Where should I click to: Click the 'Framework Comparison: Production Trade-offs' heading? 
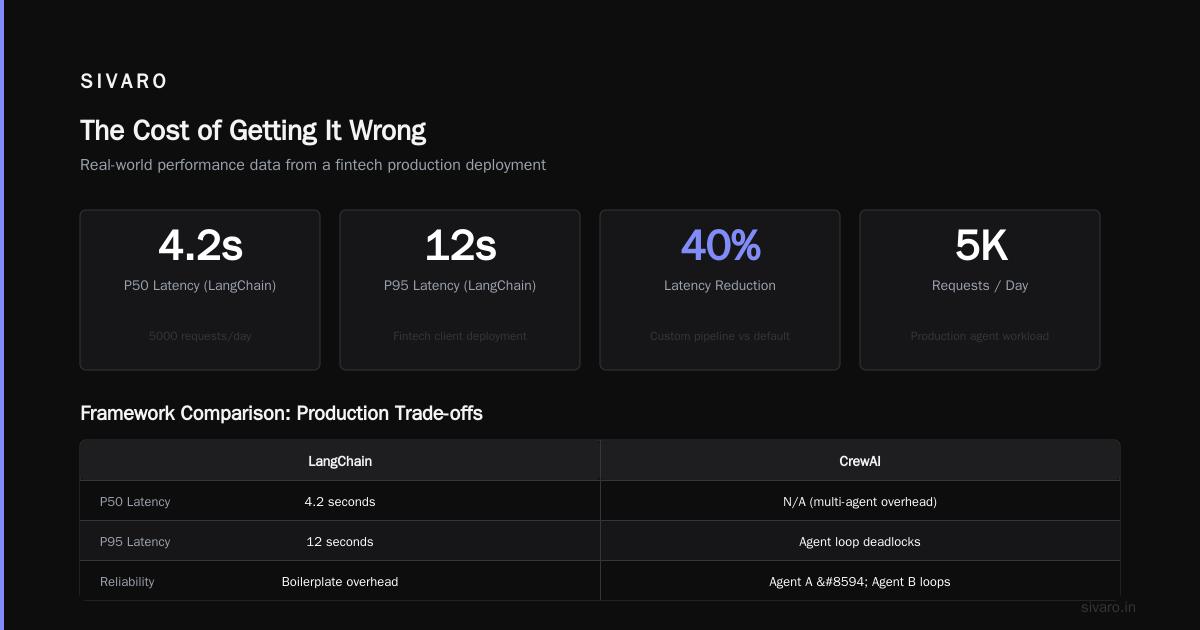pyautogui.click(x=281, y=413)
